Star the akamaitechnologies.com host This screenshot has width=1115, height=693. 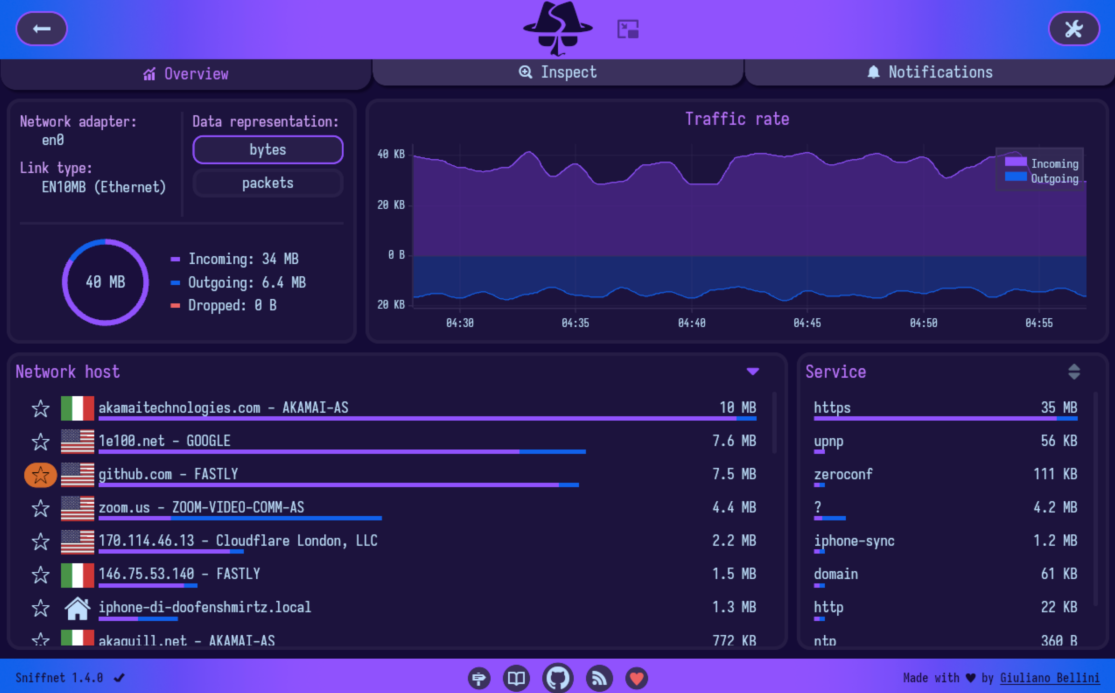(x=40, y=408)
